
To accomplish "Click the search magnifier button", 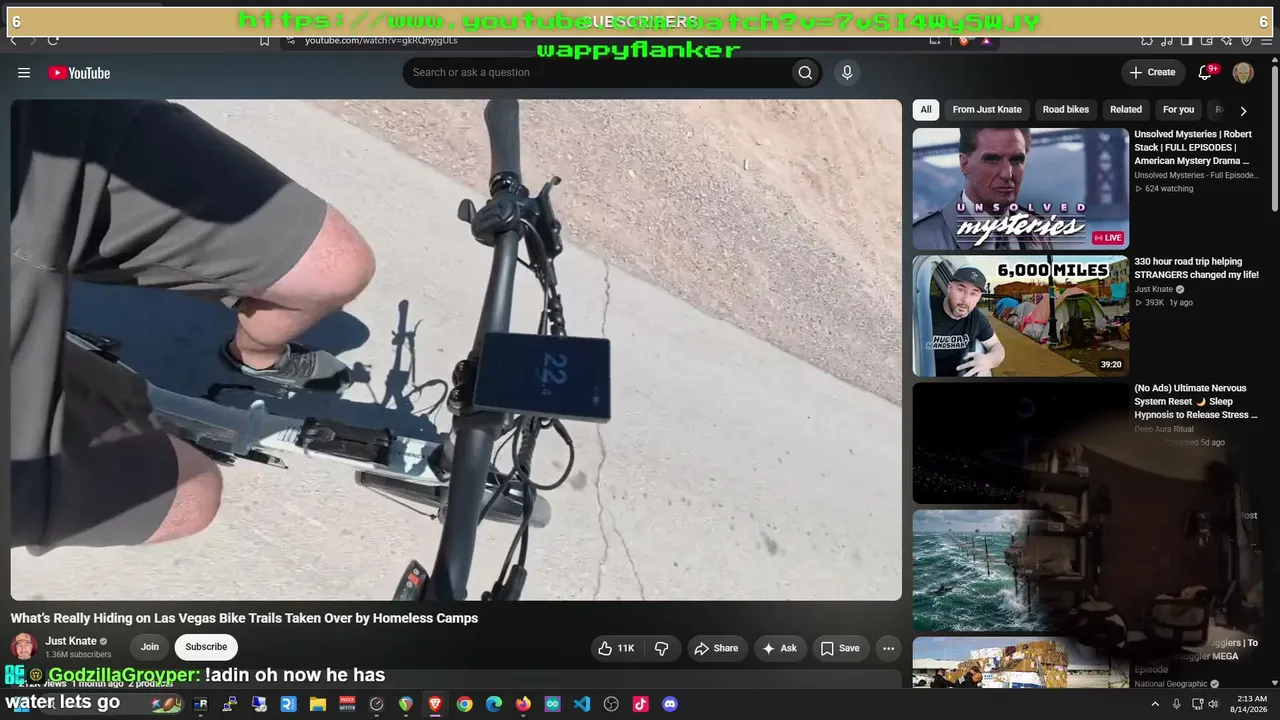I will coord(805,72).
